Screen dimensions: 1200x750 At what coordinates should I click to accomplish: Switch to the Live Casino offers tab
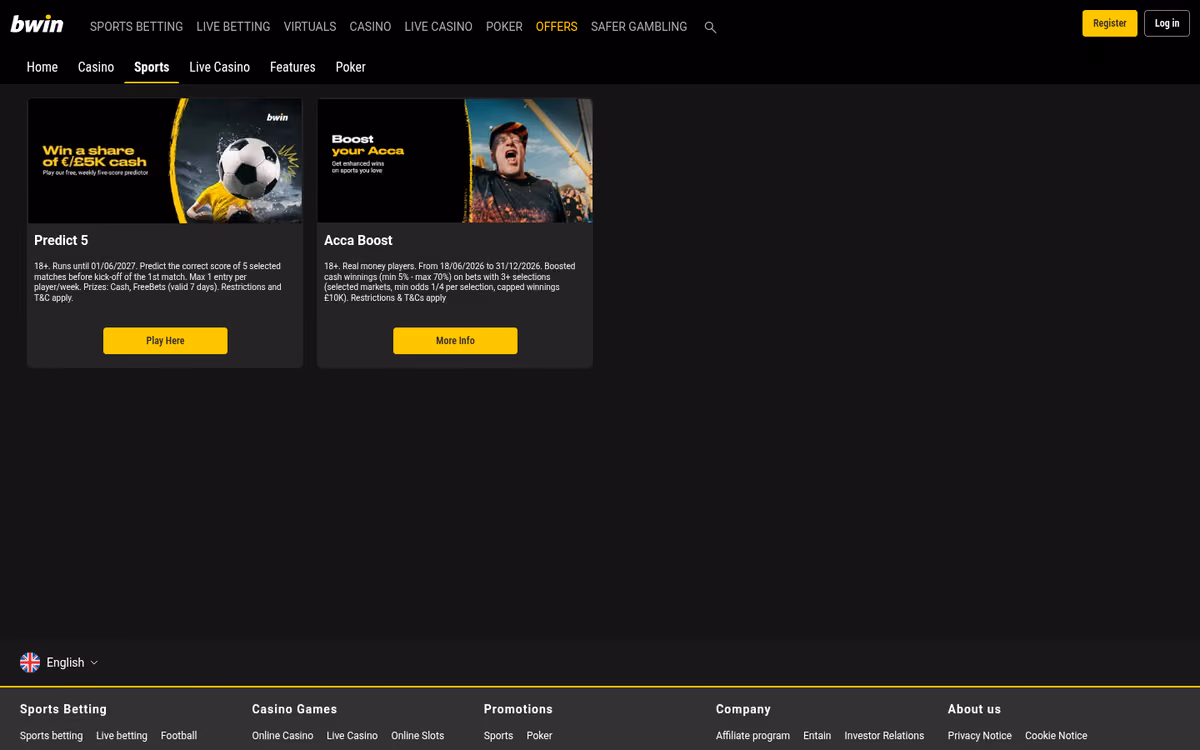tap(219, 67)
